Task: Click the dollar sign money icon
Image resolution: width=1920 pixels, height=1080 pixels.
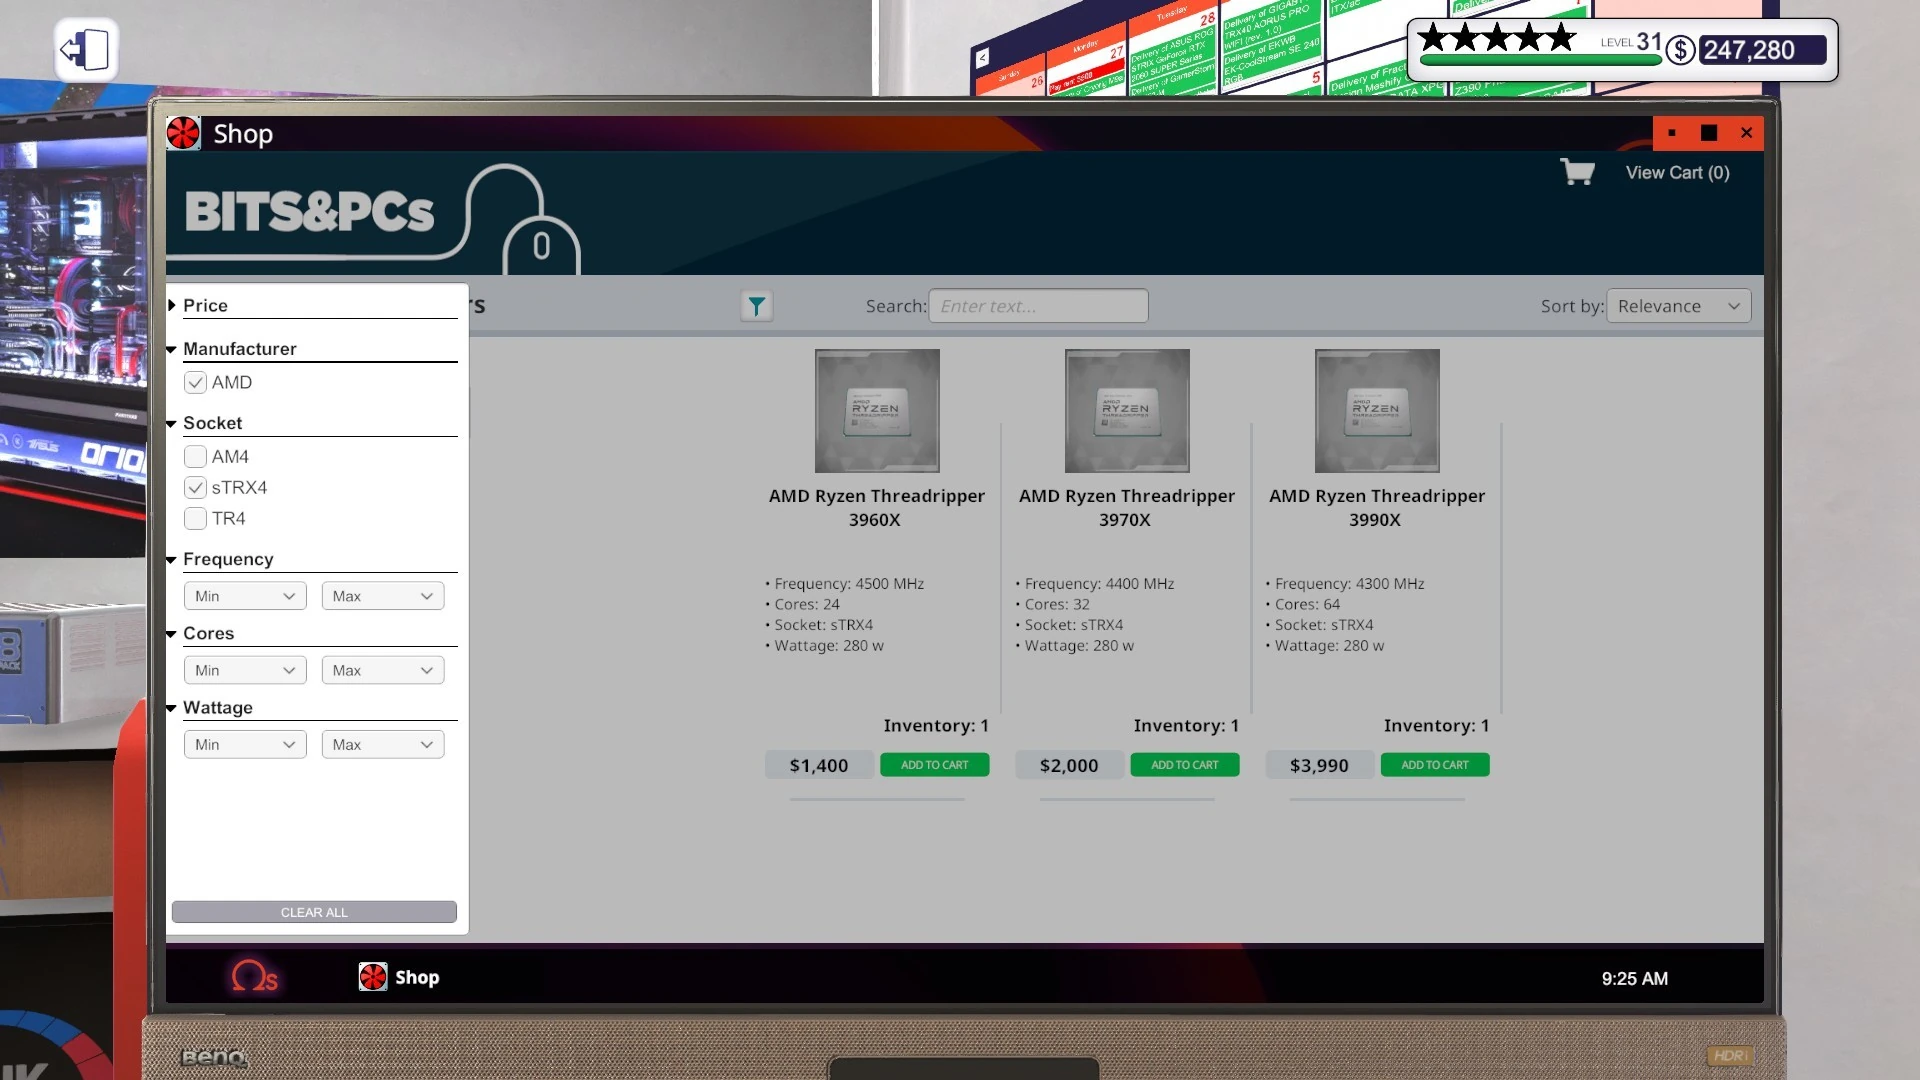Action: click(1681, 50)
